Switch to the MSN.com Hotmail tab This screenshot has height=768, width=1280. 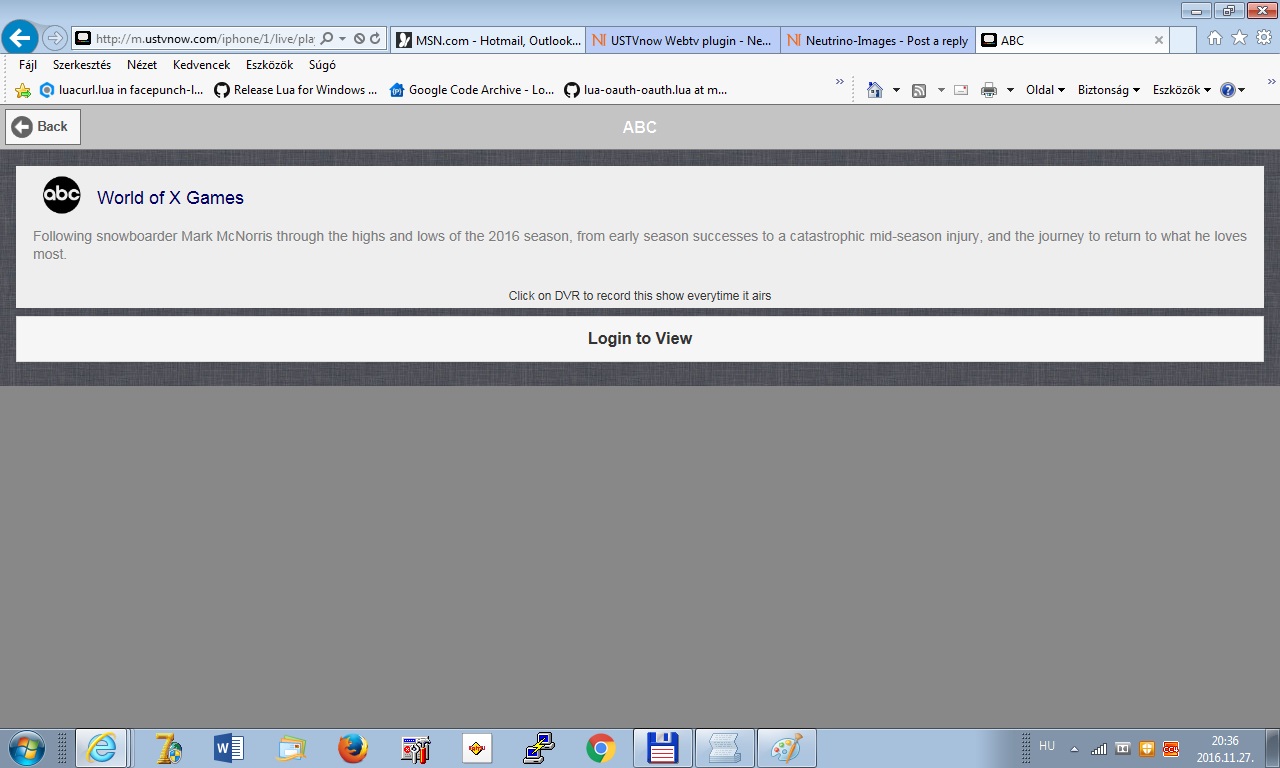(x=488, y=41)
